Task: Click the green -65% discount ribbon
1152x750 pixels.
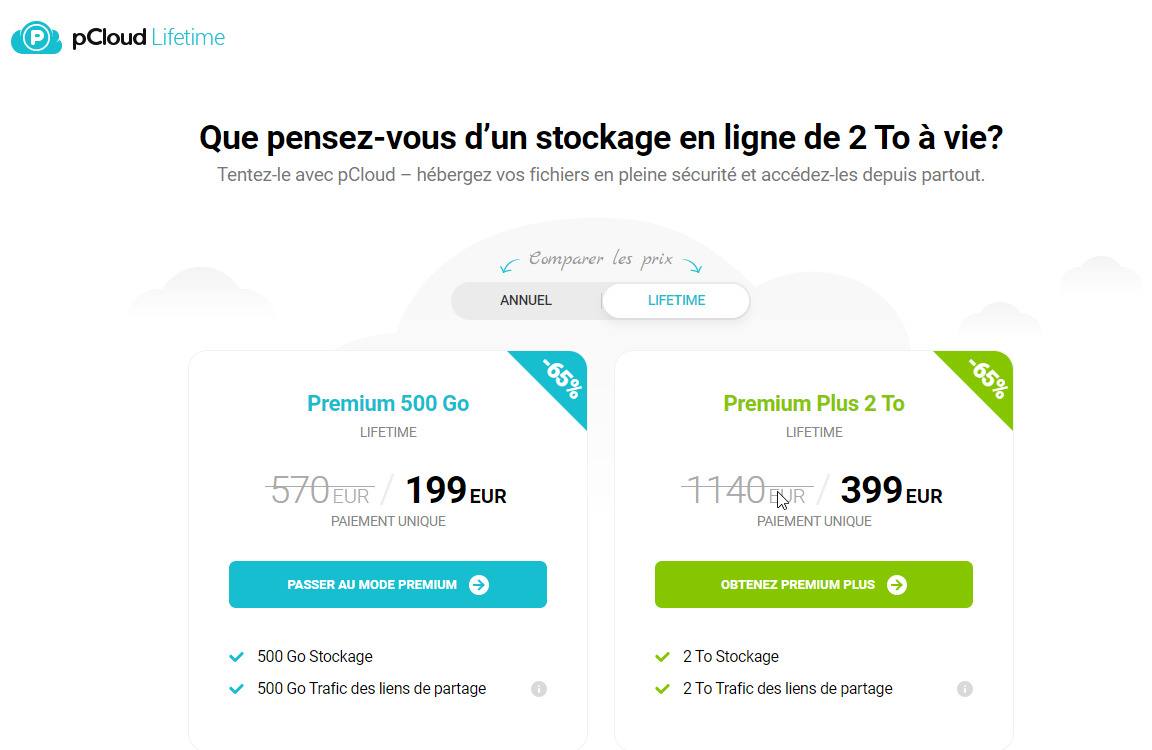Action: (985, 379)
